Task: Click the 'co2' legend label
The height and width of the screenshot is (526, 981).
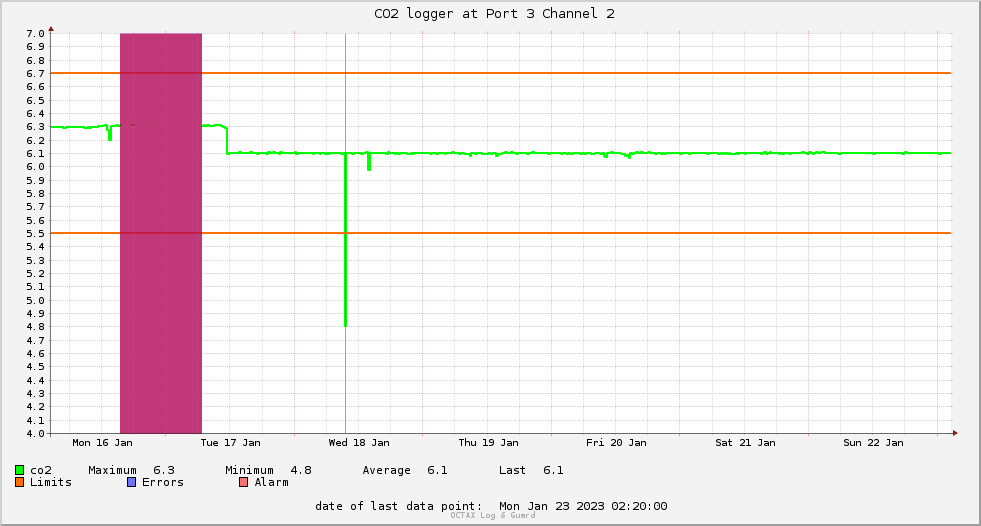Action: pyautogui.click(x=41, y=470)
